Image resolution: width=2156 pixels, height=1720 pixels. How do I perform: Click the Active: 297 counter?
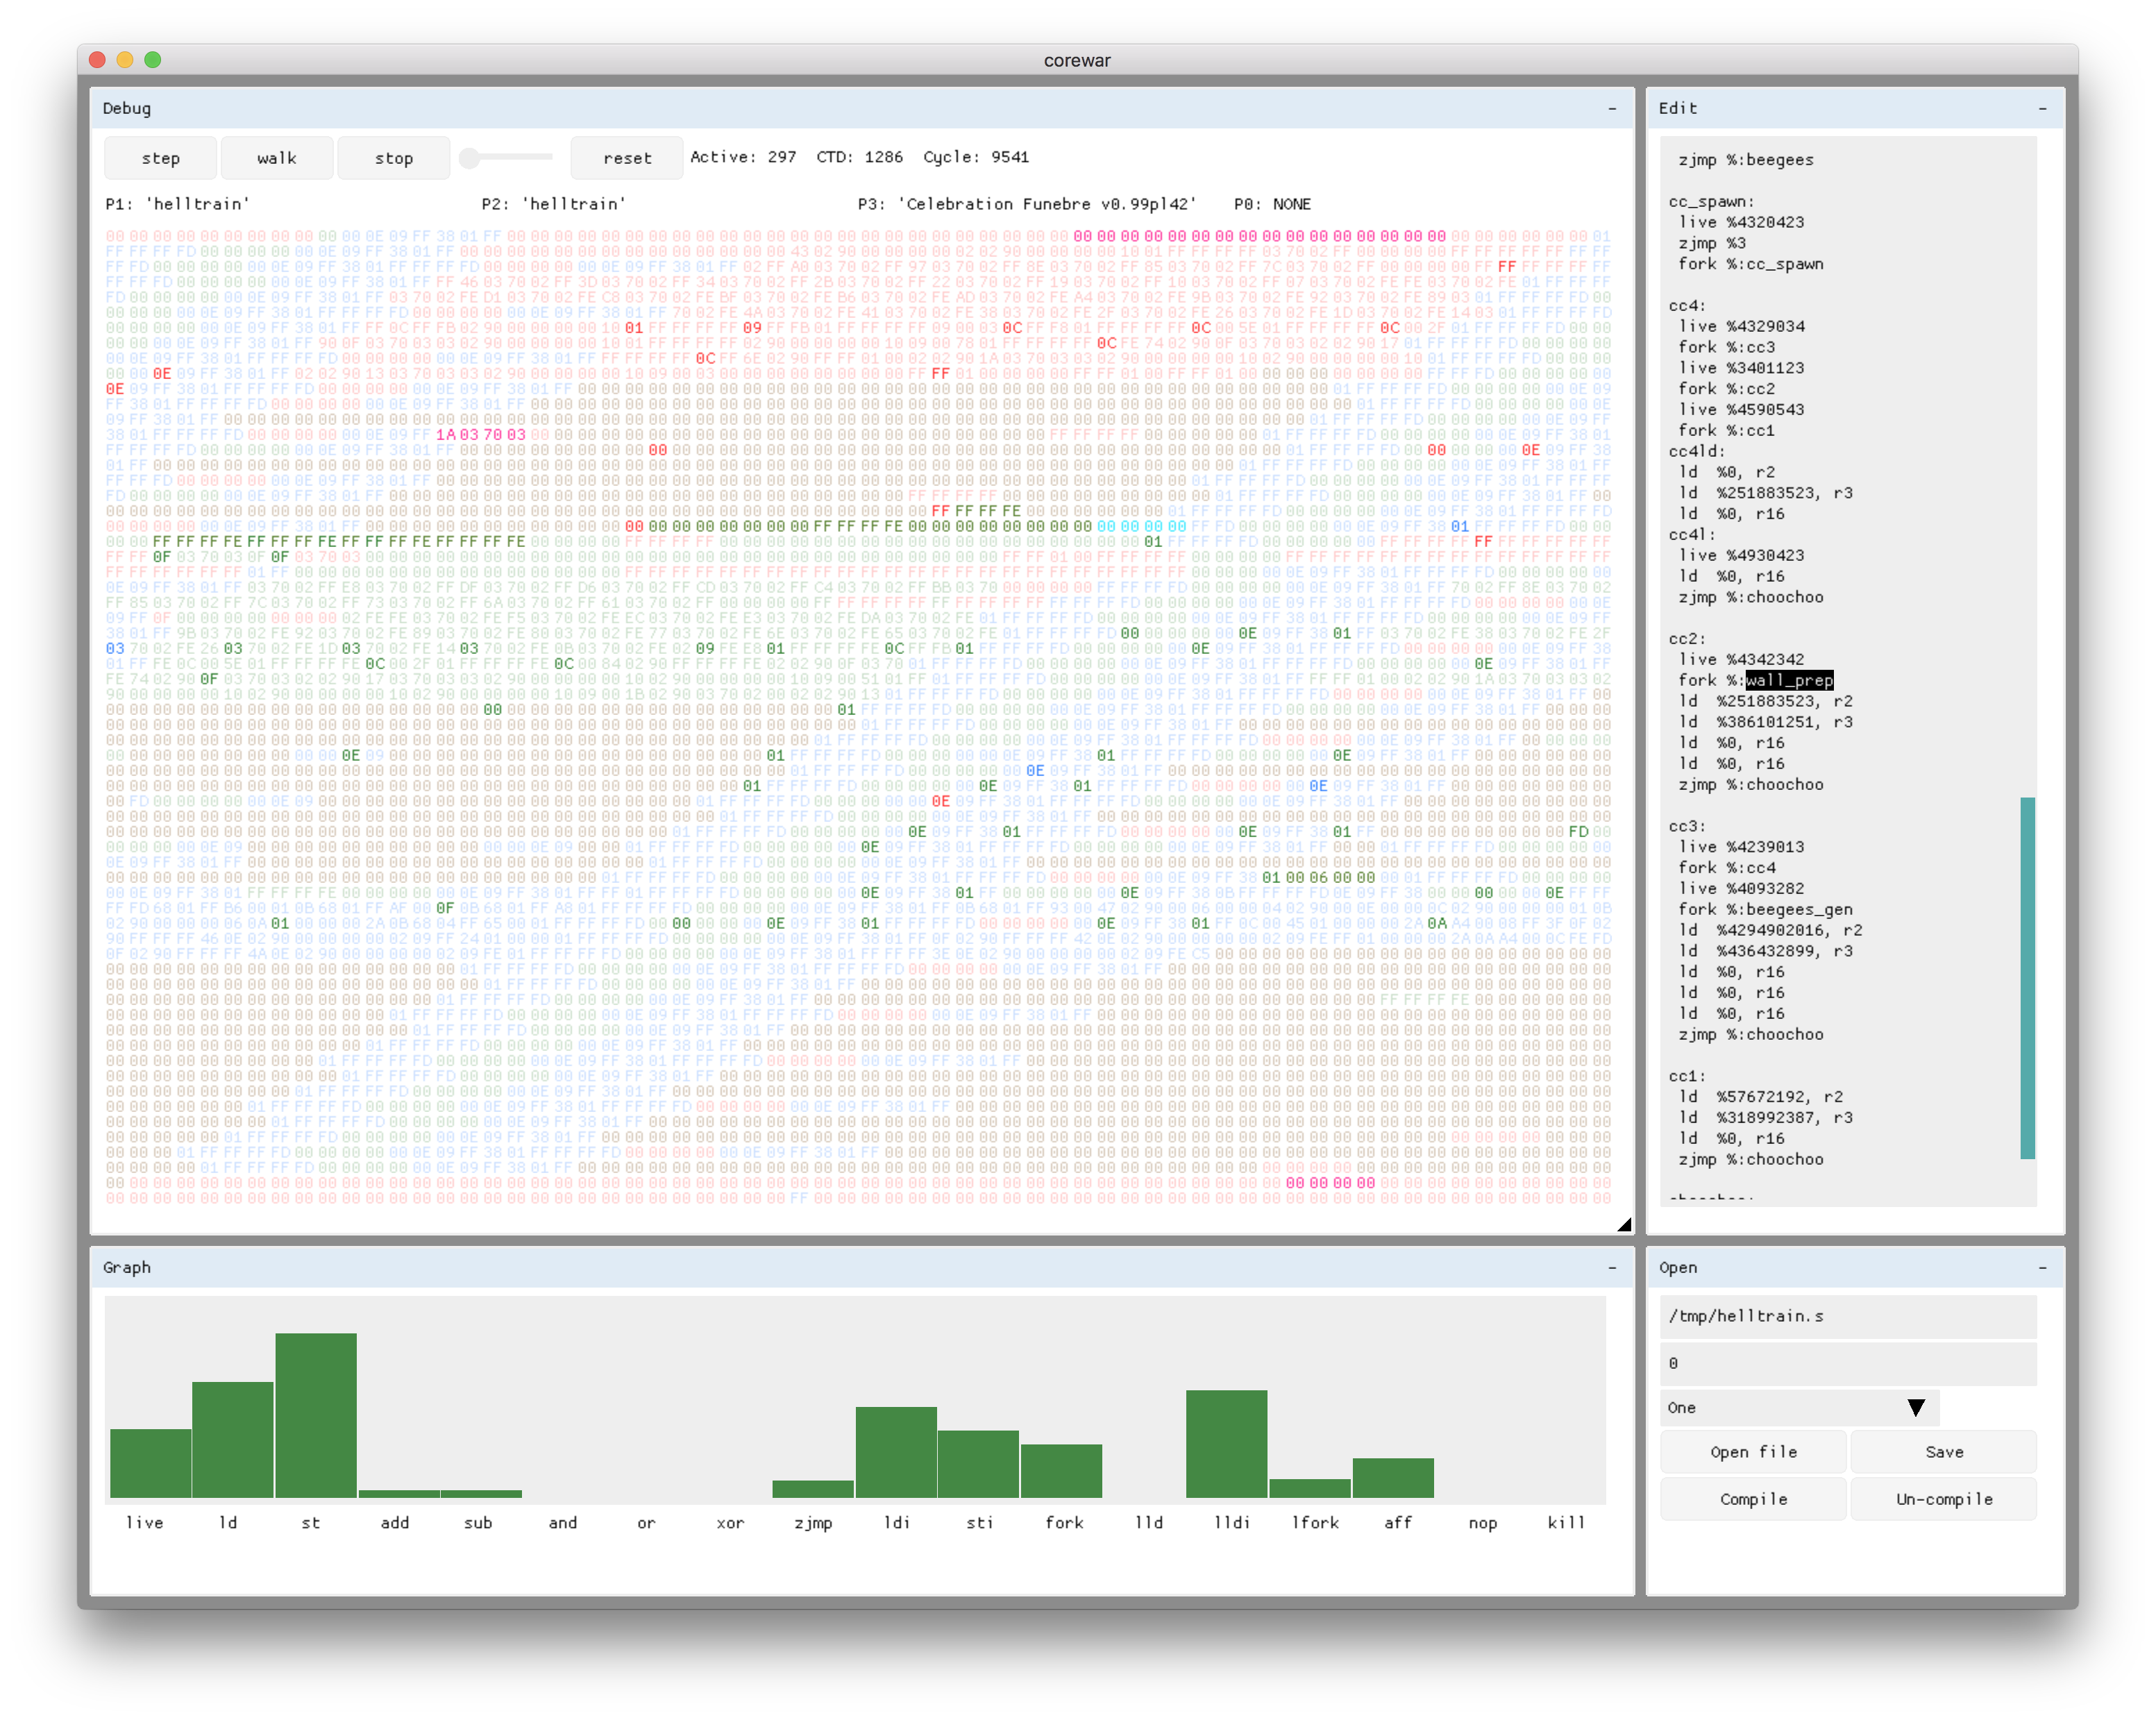(743, 157)
